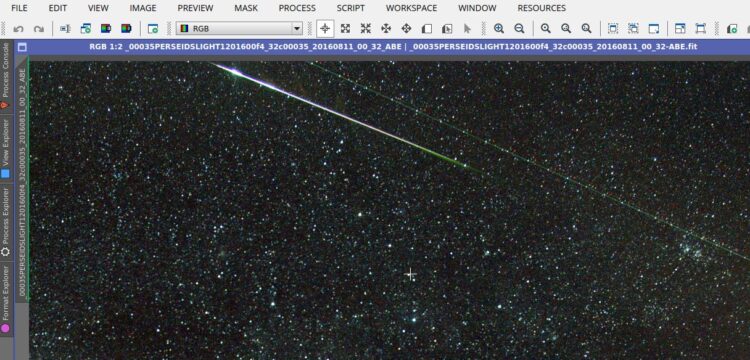Select the Edit Preview mode icon
The image size is (750, 360).
pos(447,29)
